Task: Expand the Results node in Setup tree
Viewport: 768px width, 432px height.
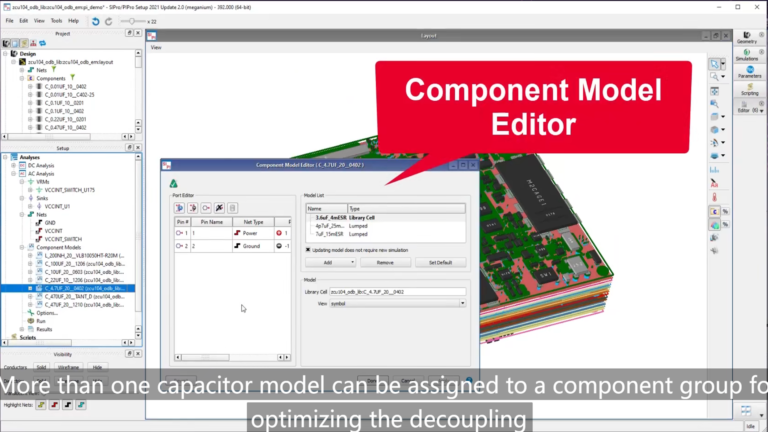Action: pyautogui.click(x=22, y=329)
